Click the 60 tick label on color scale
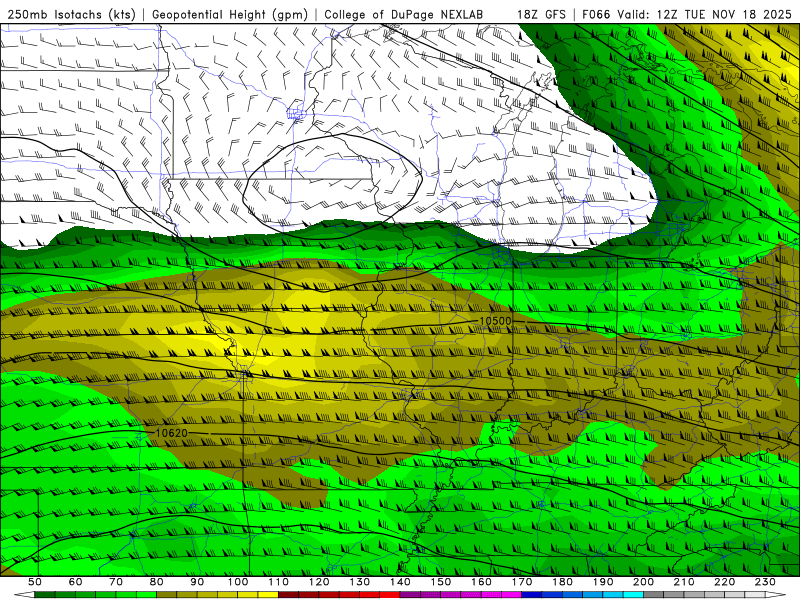Screen dimensions: 800x600 point(76,582)
